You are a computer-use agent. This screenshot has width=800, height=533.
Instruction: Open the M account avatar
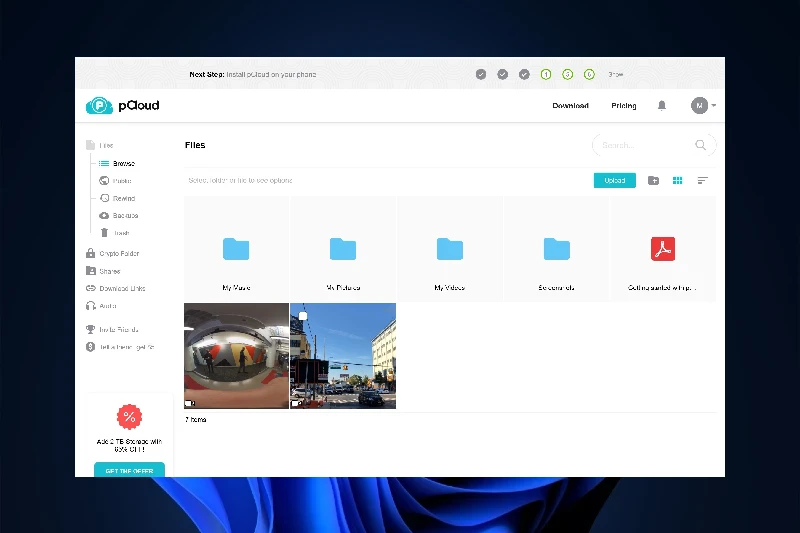click(699, 106)
